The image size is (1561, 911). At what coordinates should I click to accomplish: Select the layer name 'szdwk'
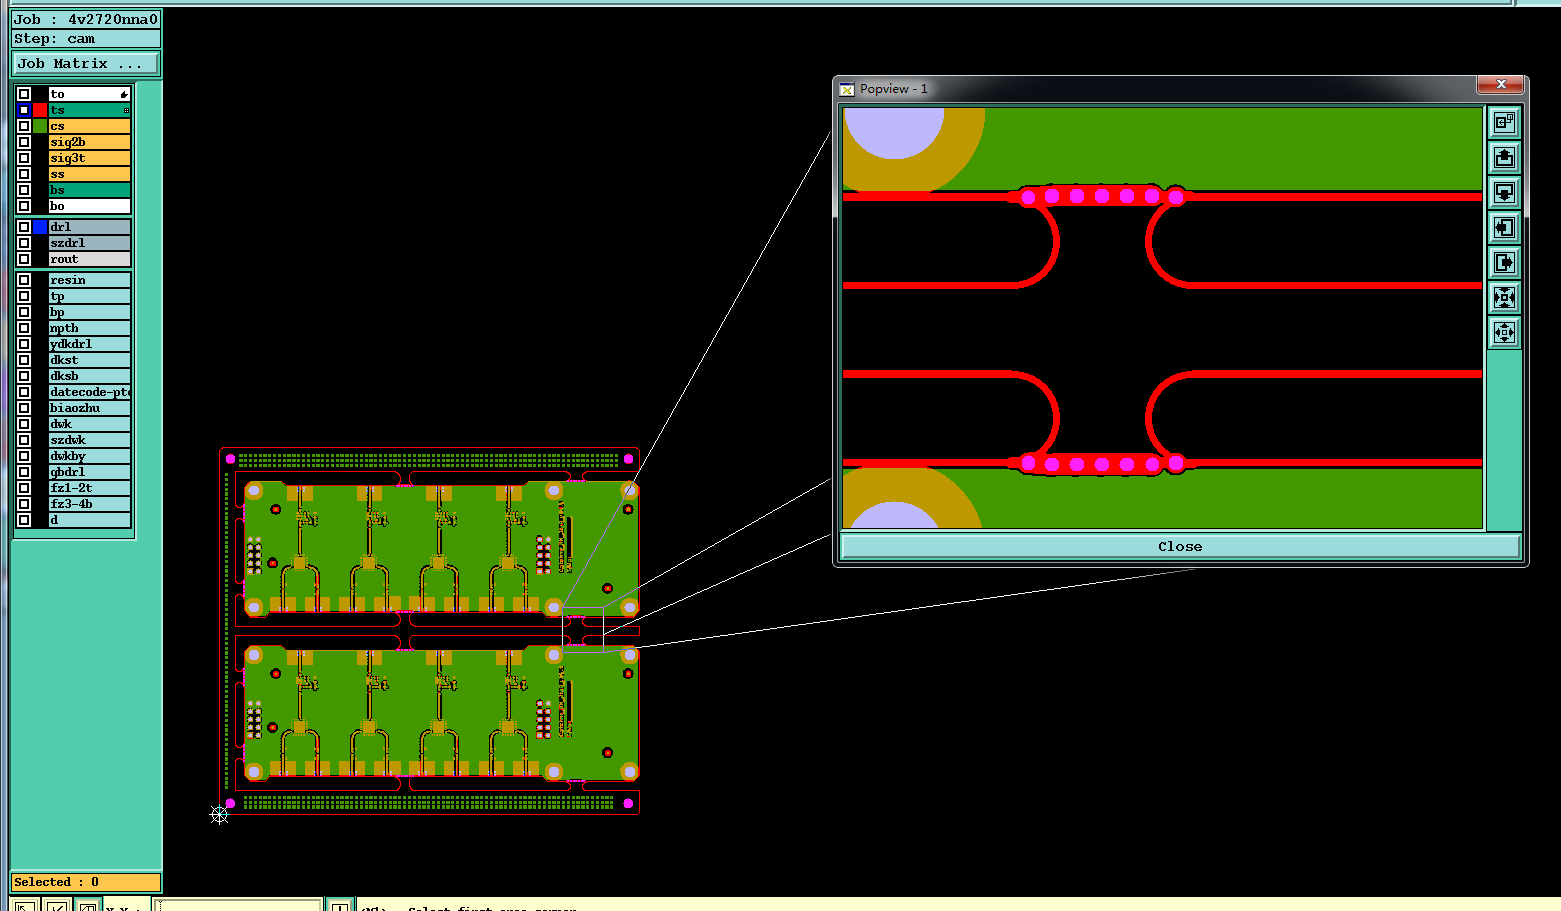click(x=90, y=440)
